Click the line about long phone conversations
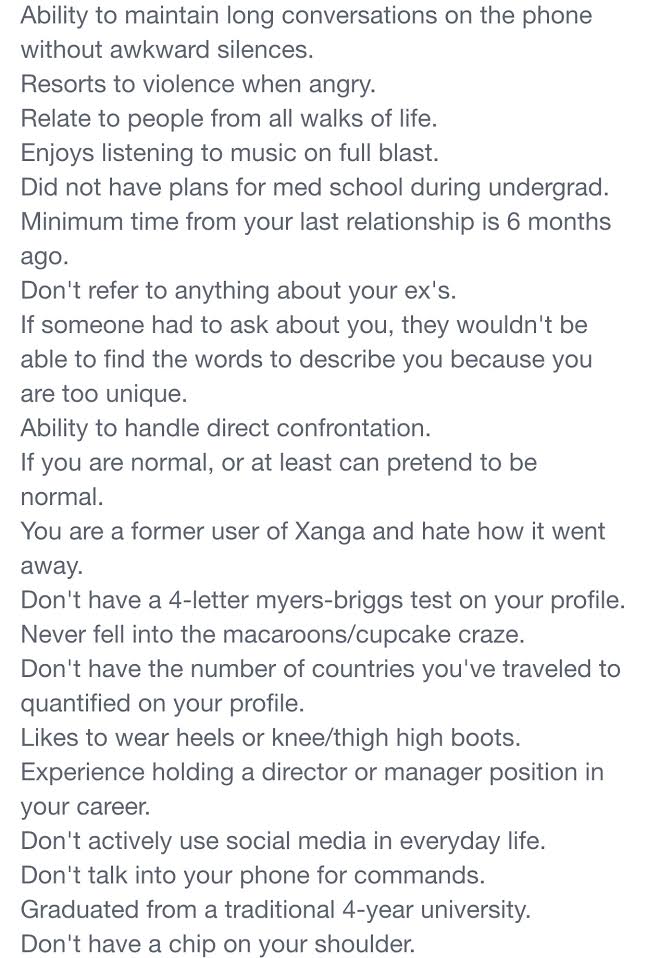Screen dimensions: 647x958 (x=306, y=16)
